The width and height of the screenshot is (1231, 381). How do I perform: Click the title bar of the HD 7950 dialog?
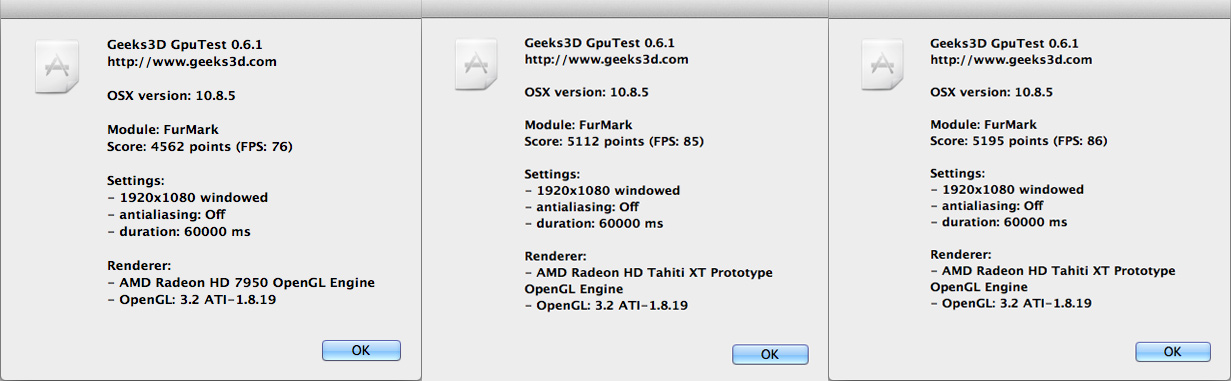(x=210, y=8)
